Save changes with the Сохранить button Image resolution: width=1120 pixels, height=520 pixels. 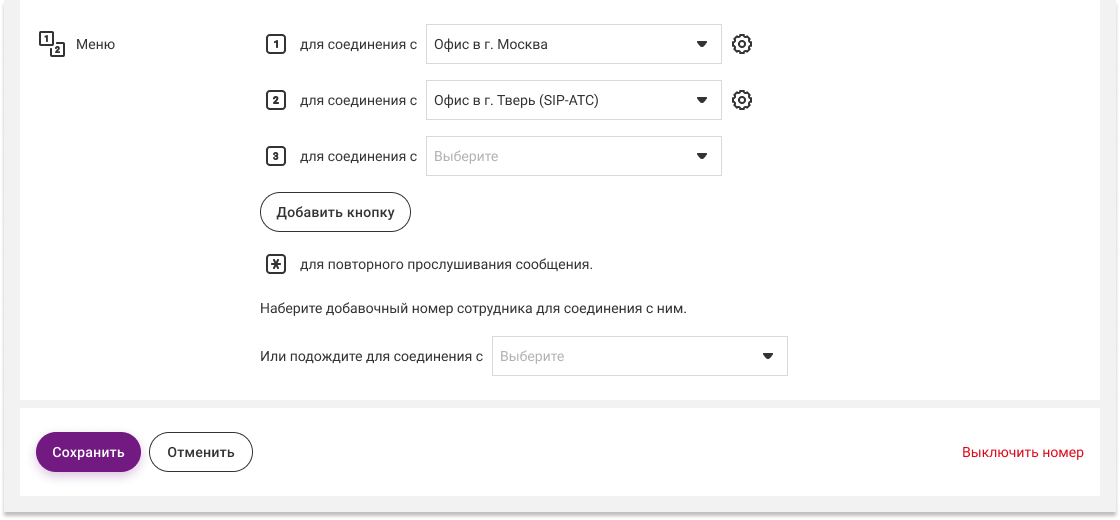coord(88,452)
